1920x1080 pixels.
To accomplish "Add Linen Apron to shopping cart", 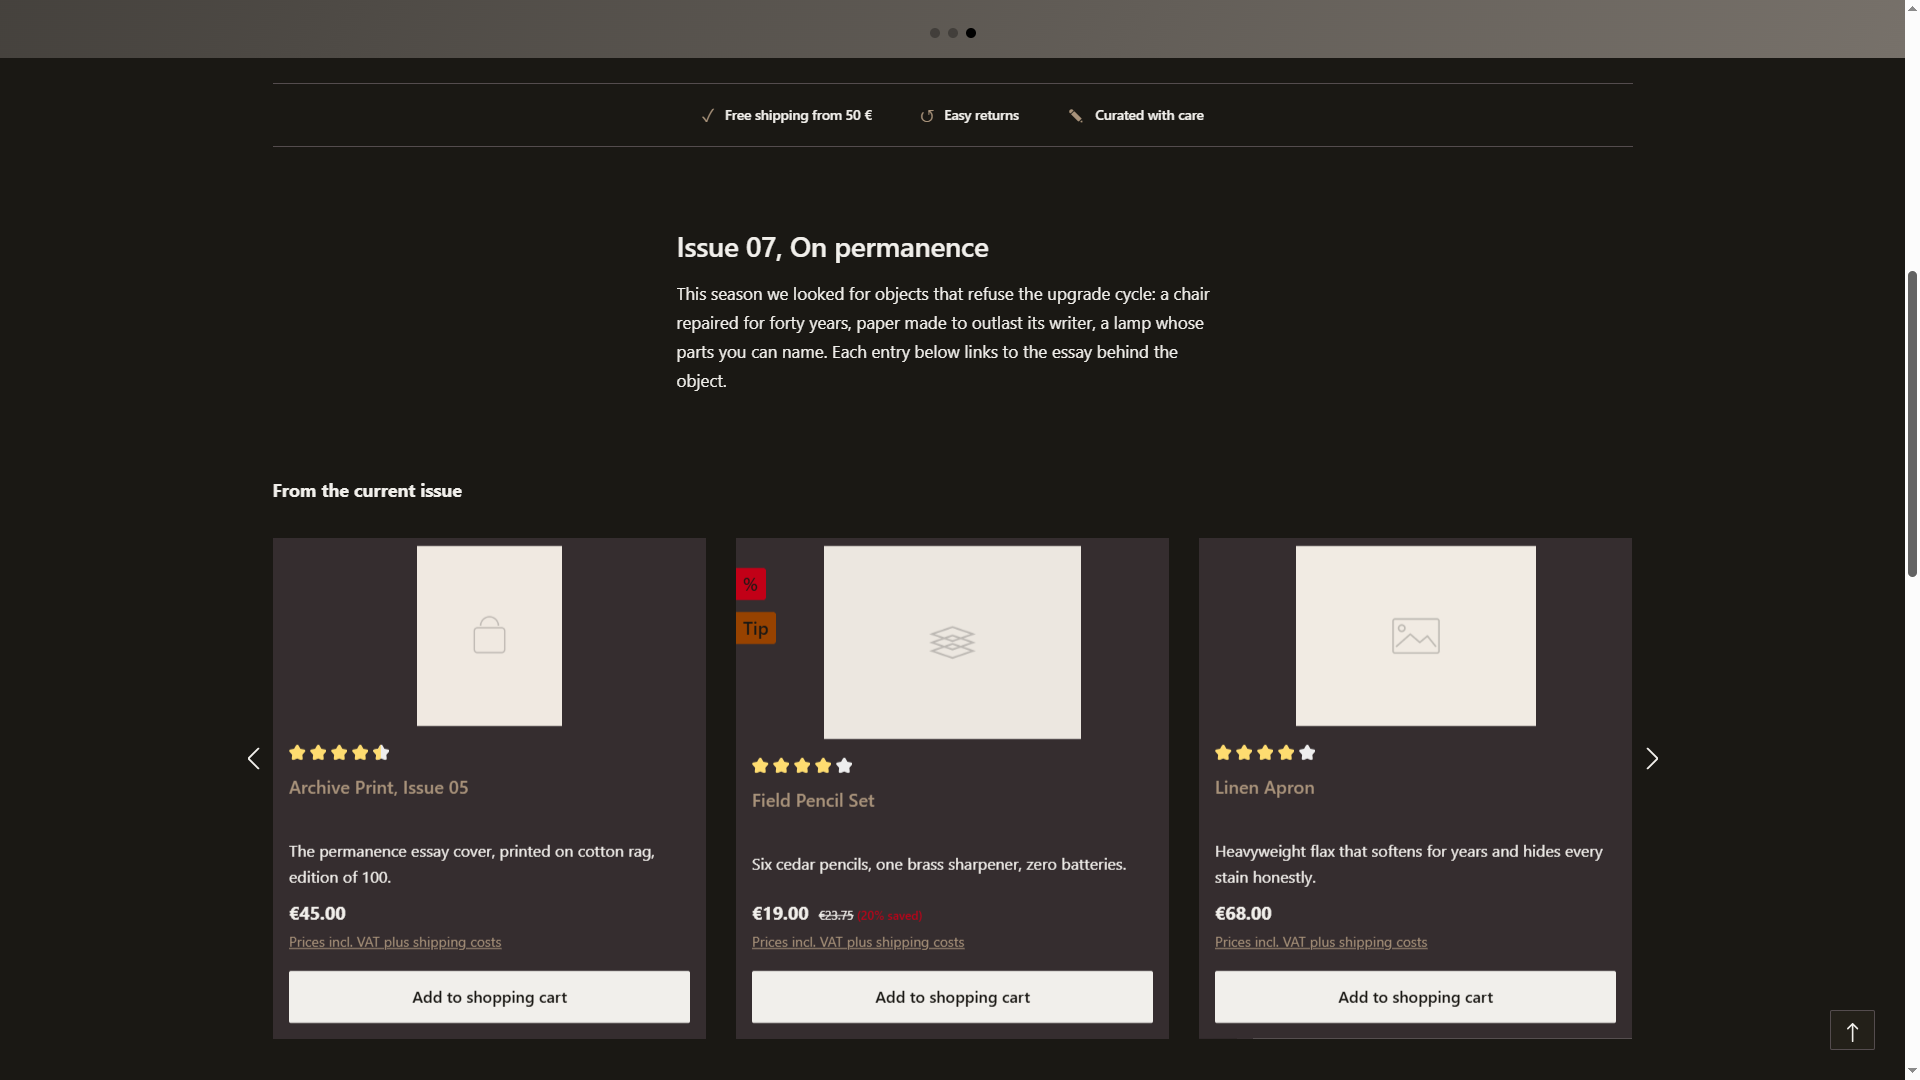I will [x=1415, y=997].
